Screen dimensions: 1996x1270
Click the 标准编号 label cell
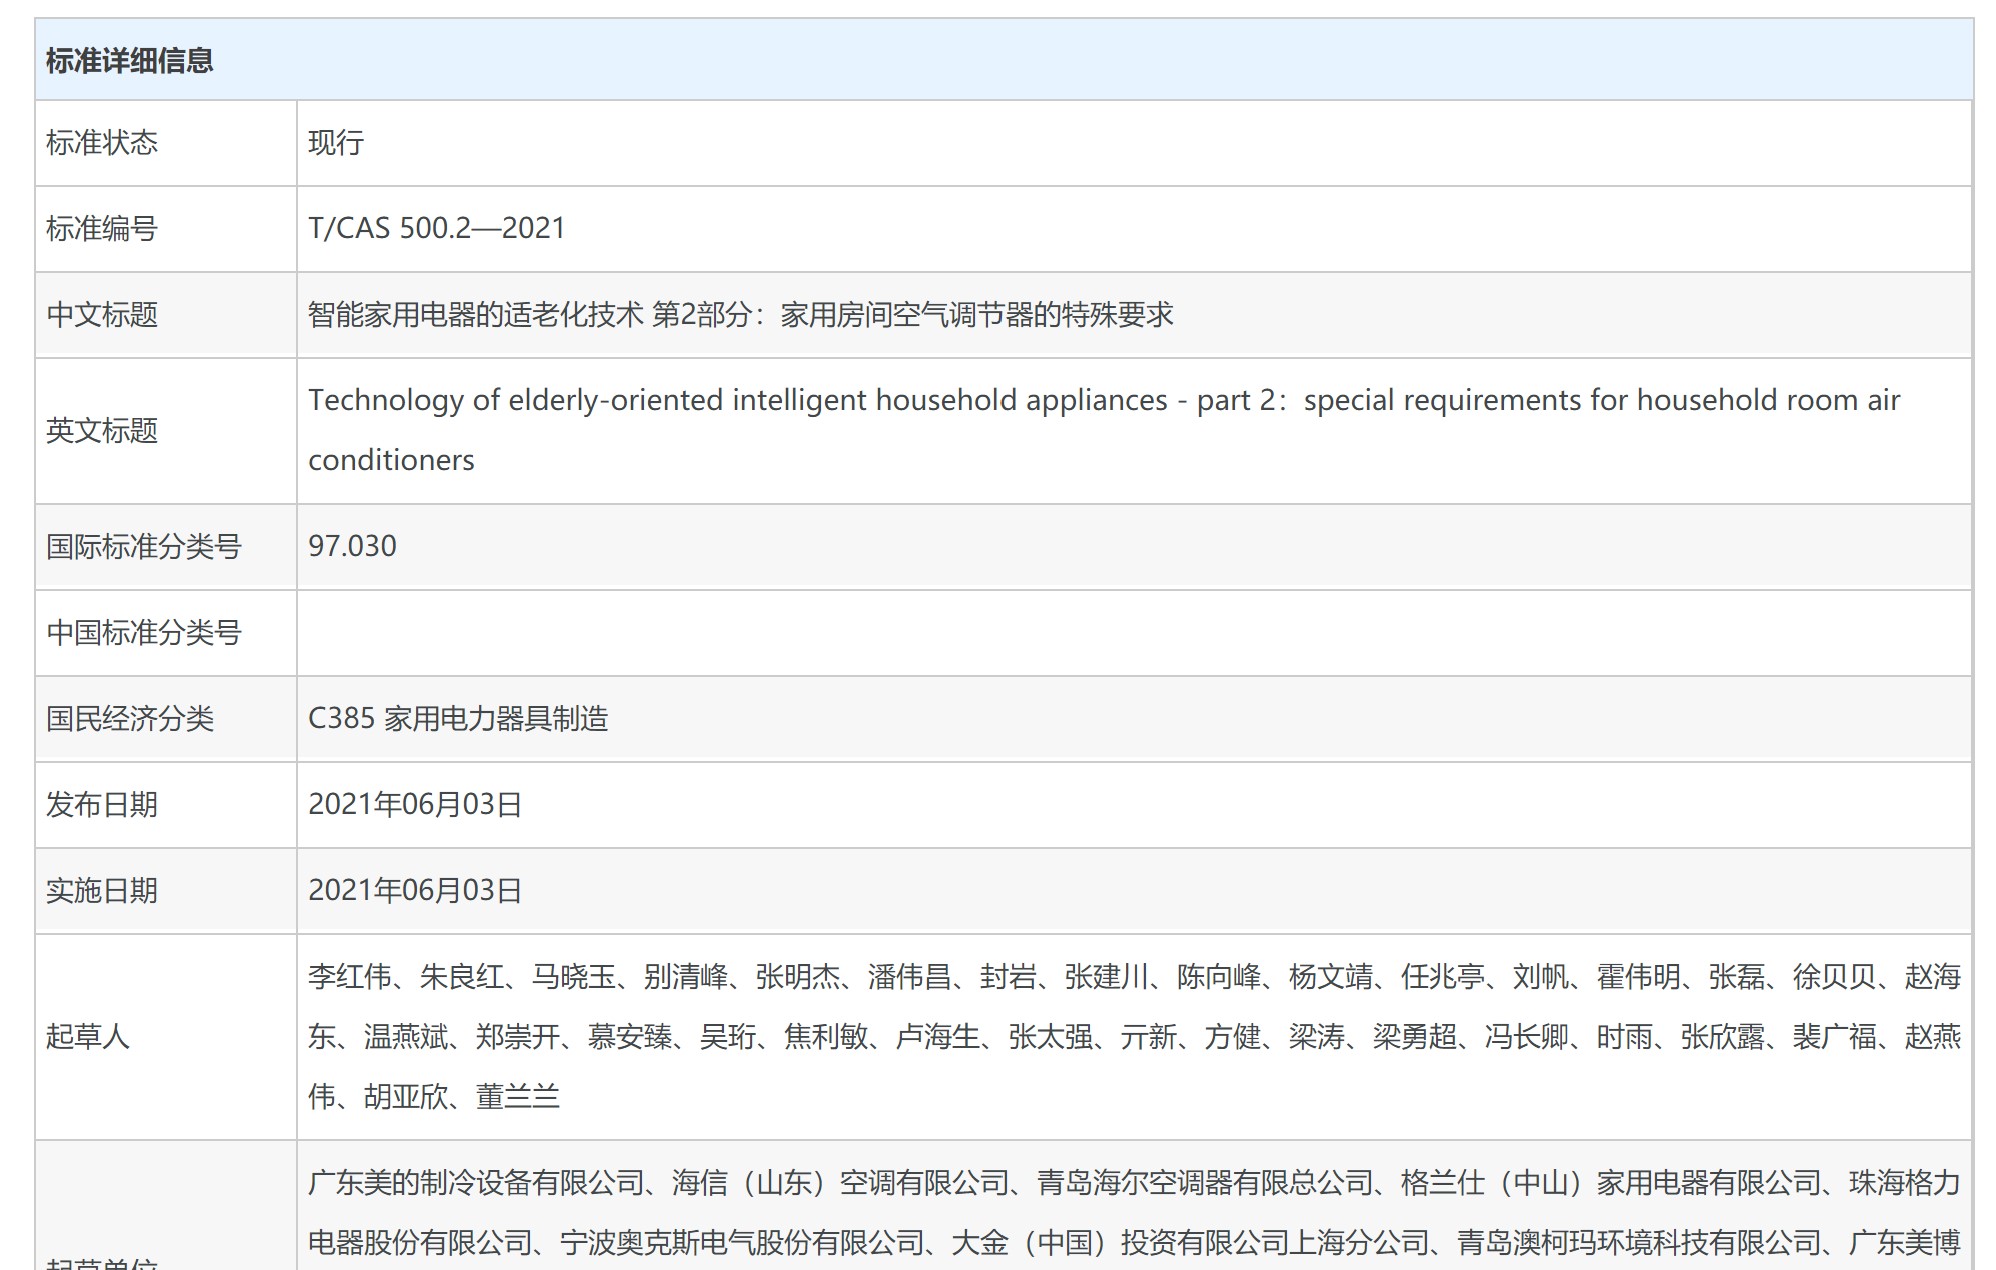click(x=101, y=229)
